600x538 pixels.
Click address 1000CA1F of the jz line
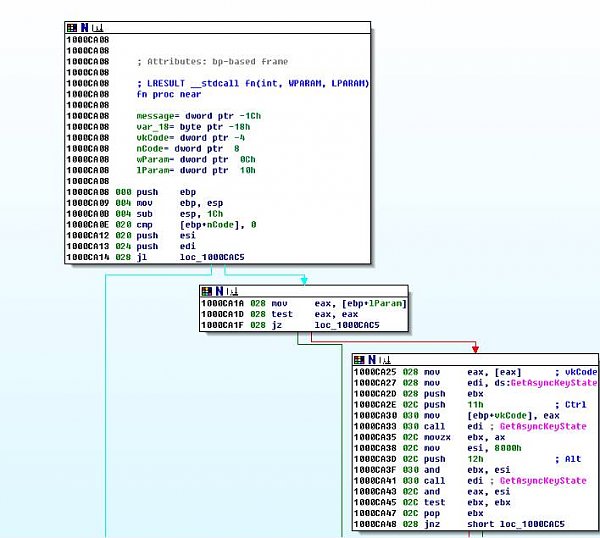pyautogui.click(x=223, y=325)
